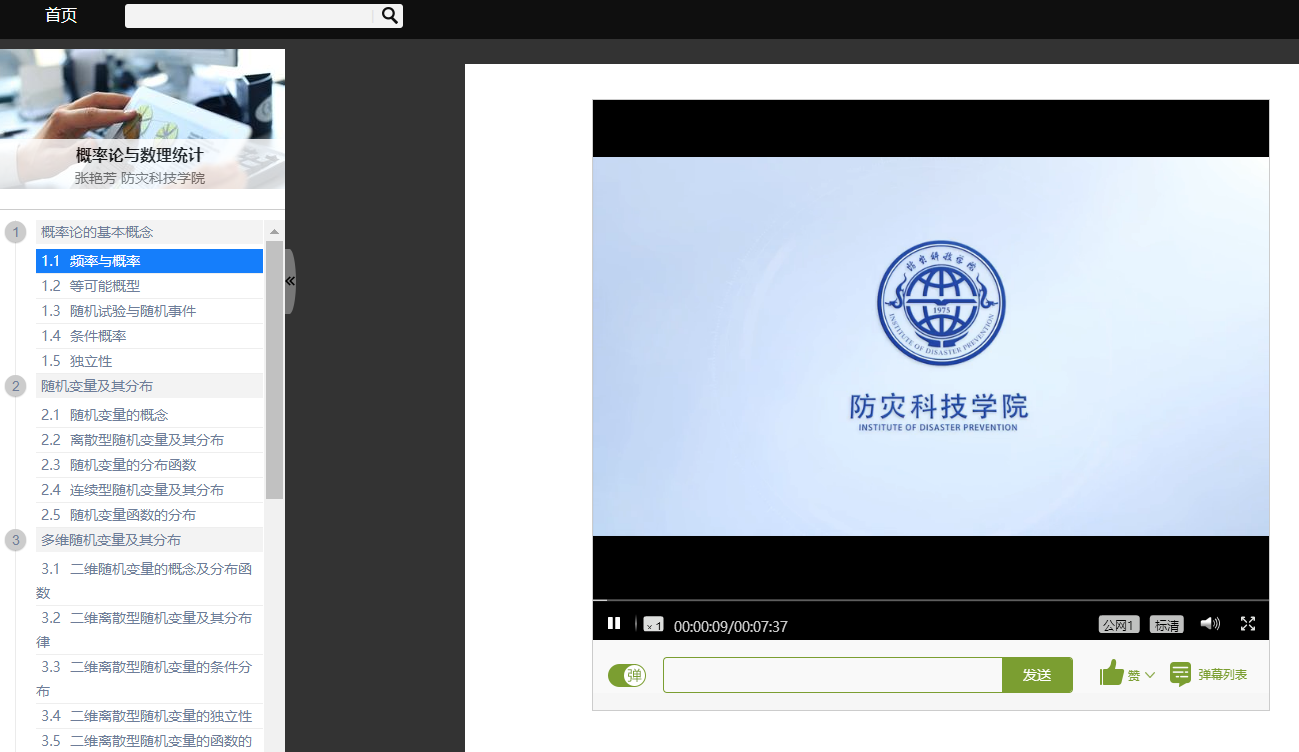Image resolution: width=1299 pixels, height=752 pixels.
Task: Click the video picture area
Action: coord(931,346)
